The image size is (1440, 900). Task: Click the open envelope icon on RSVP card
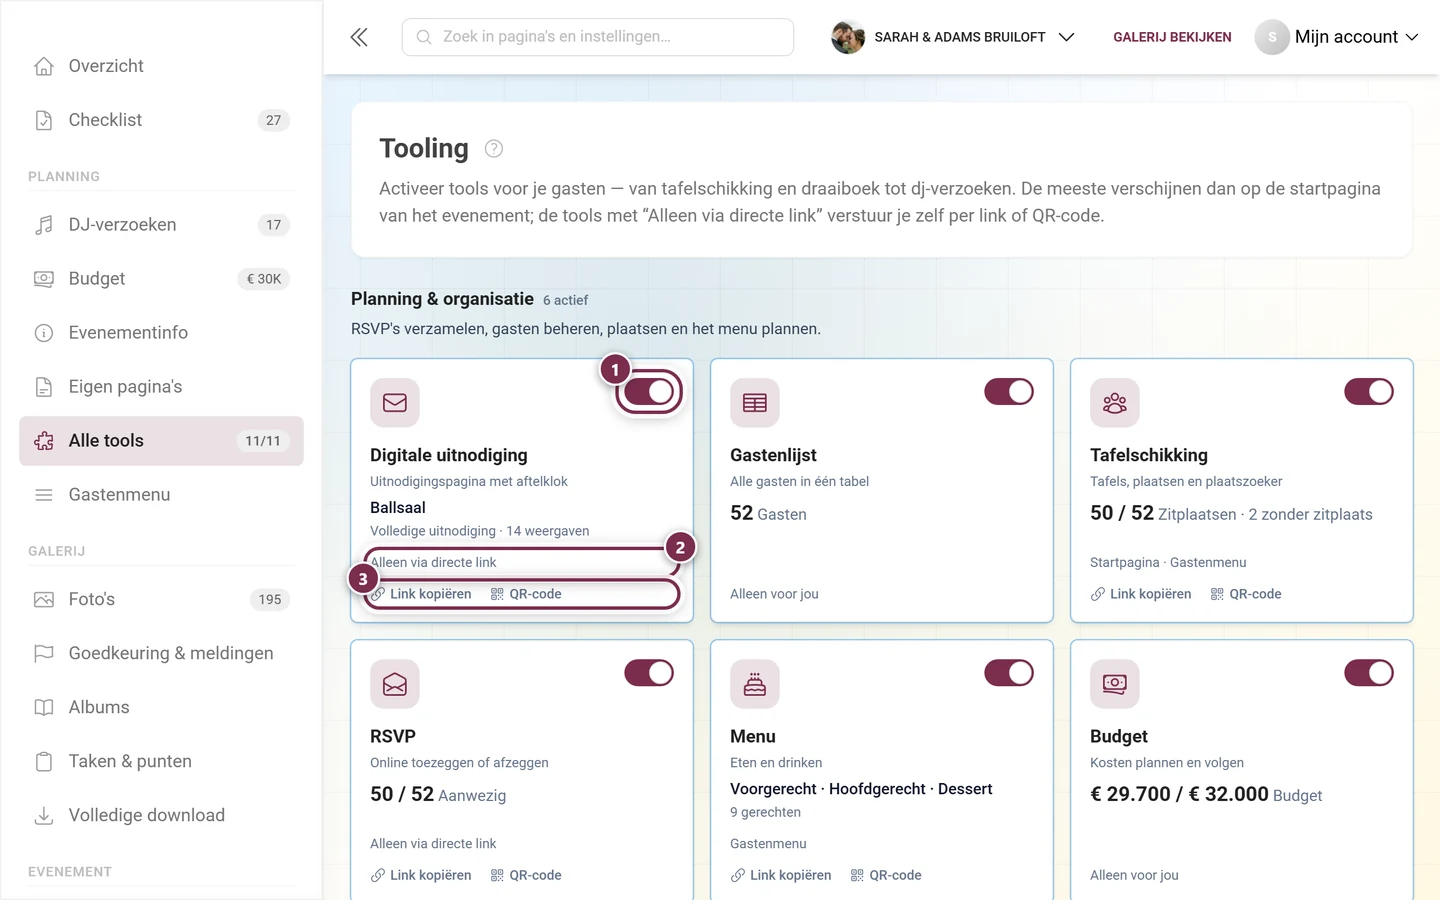coord(395,684)
